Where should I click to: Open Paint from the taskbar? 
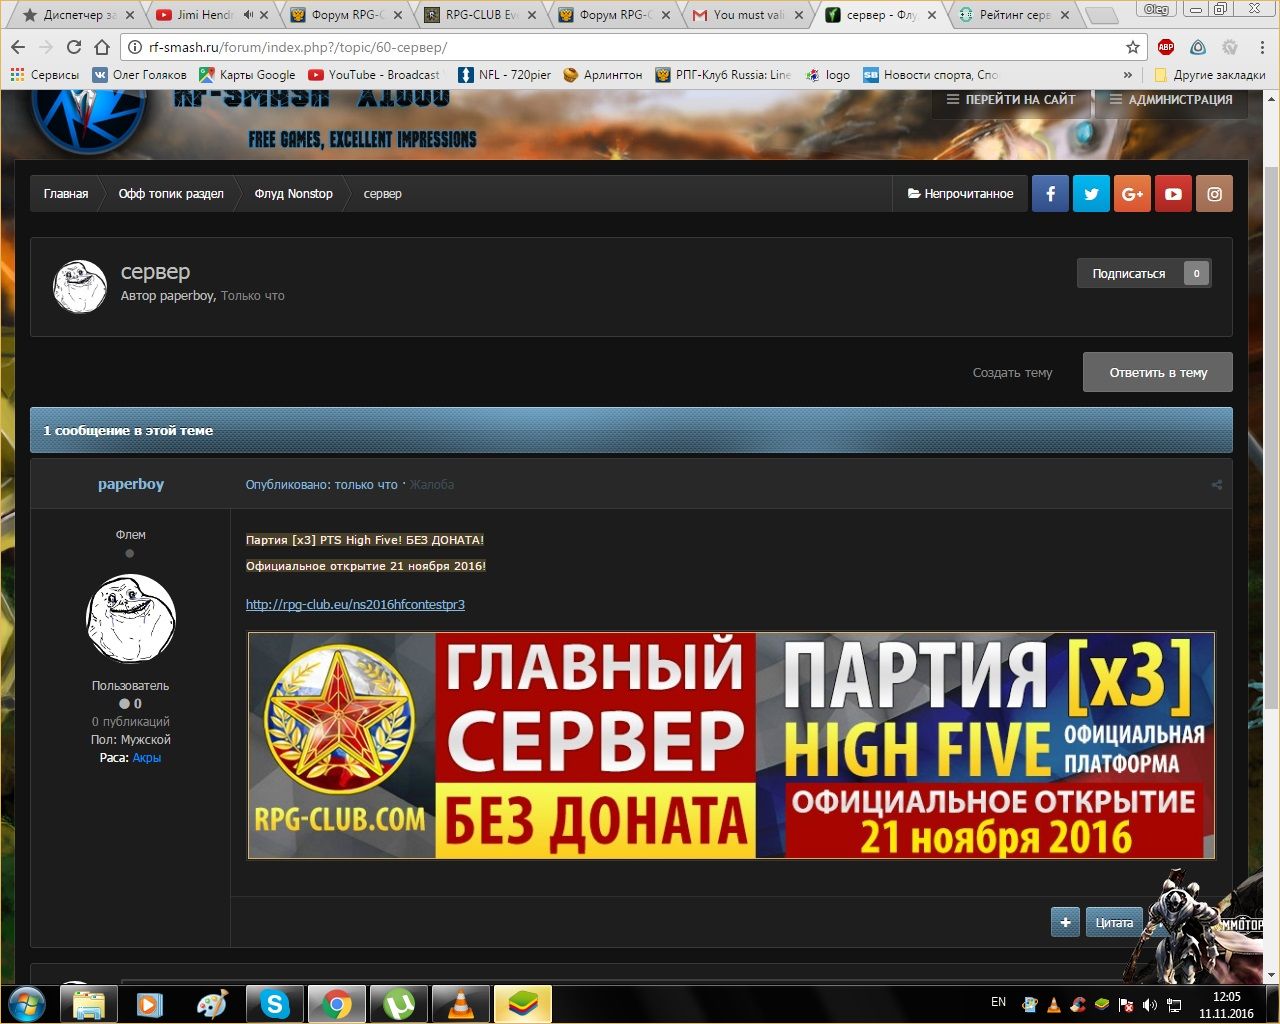(x=213, y=1004)
